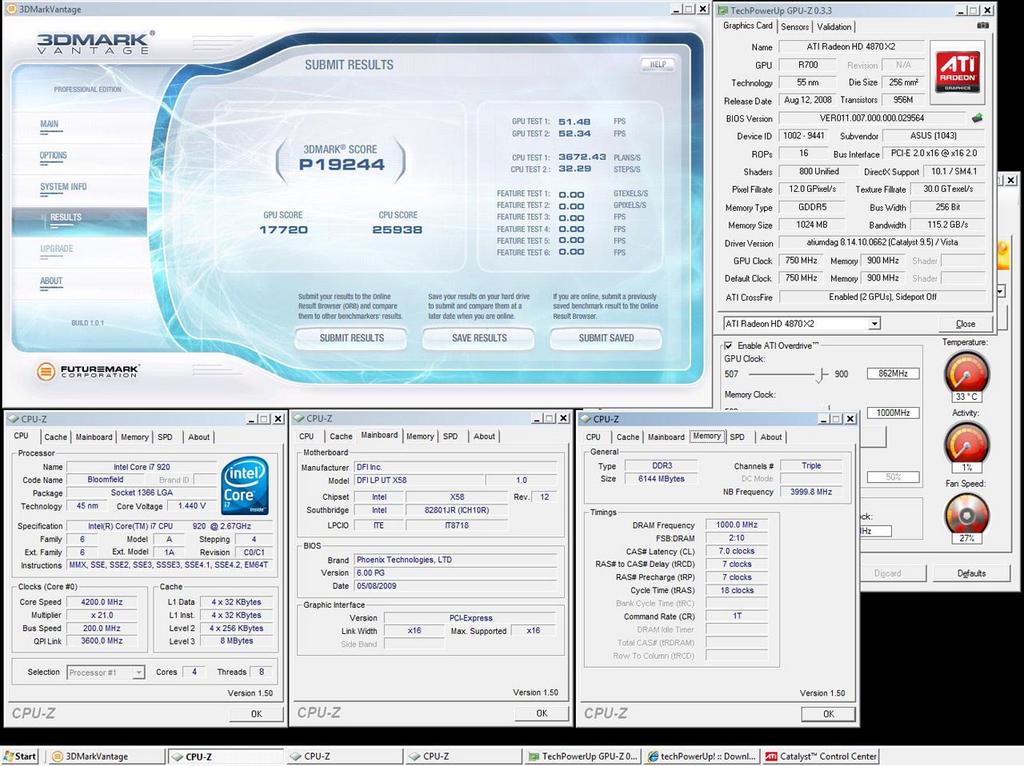1024x766 pixels.
Task: Open Cache tab in CPU-Z CPU window
Action: click(x=56, y=437)
